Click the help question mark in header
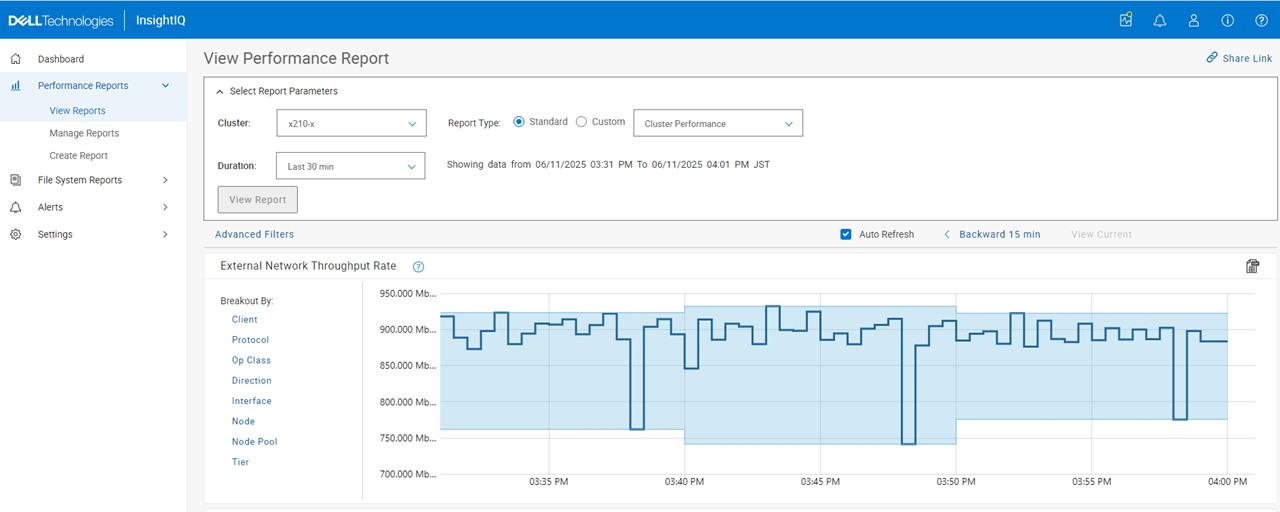 tap(1262, 20)
